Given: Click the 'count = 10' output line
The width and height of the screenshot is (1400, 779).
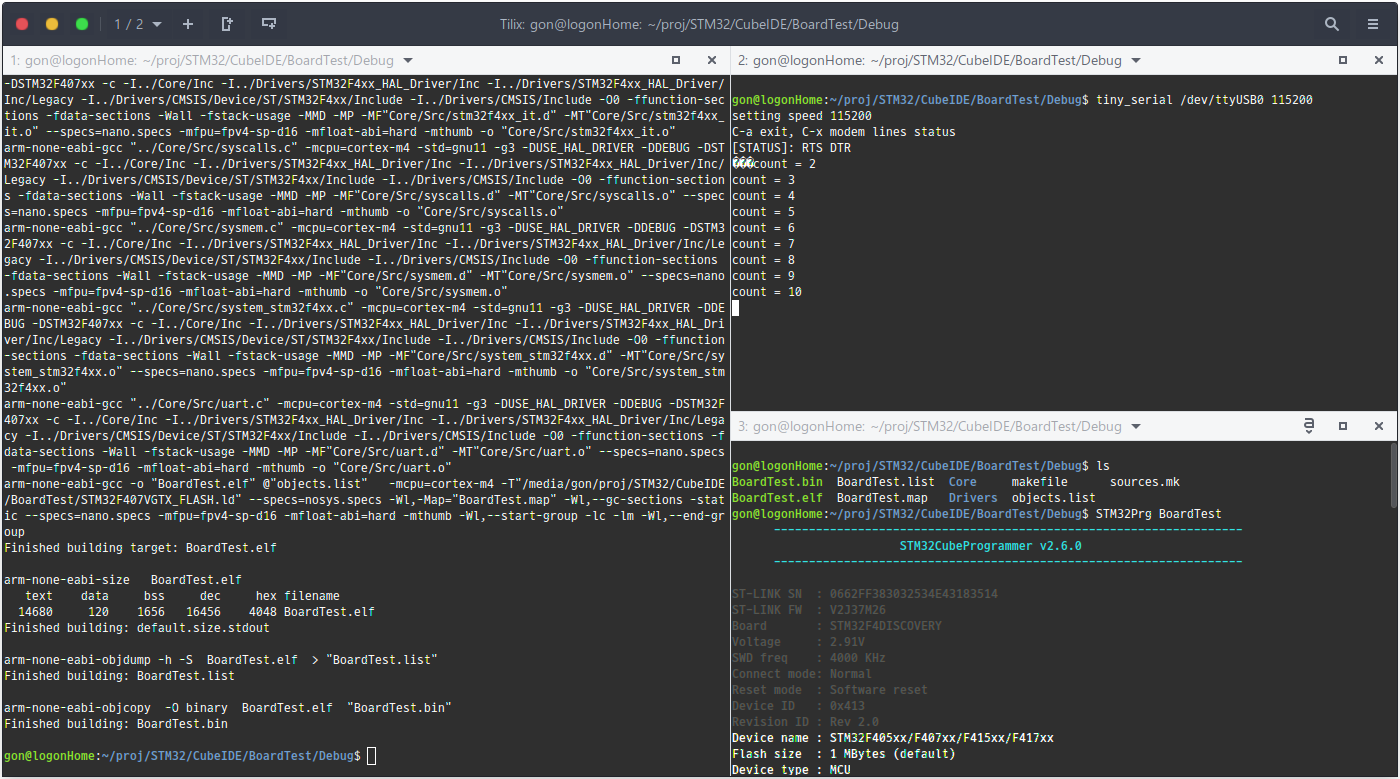Looking at the screenshot, I should click(767, 292).
